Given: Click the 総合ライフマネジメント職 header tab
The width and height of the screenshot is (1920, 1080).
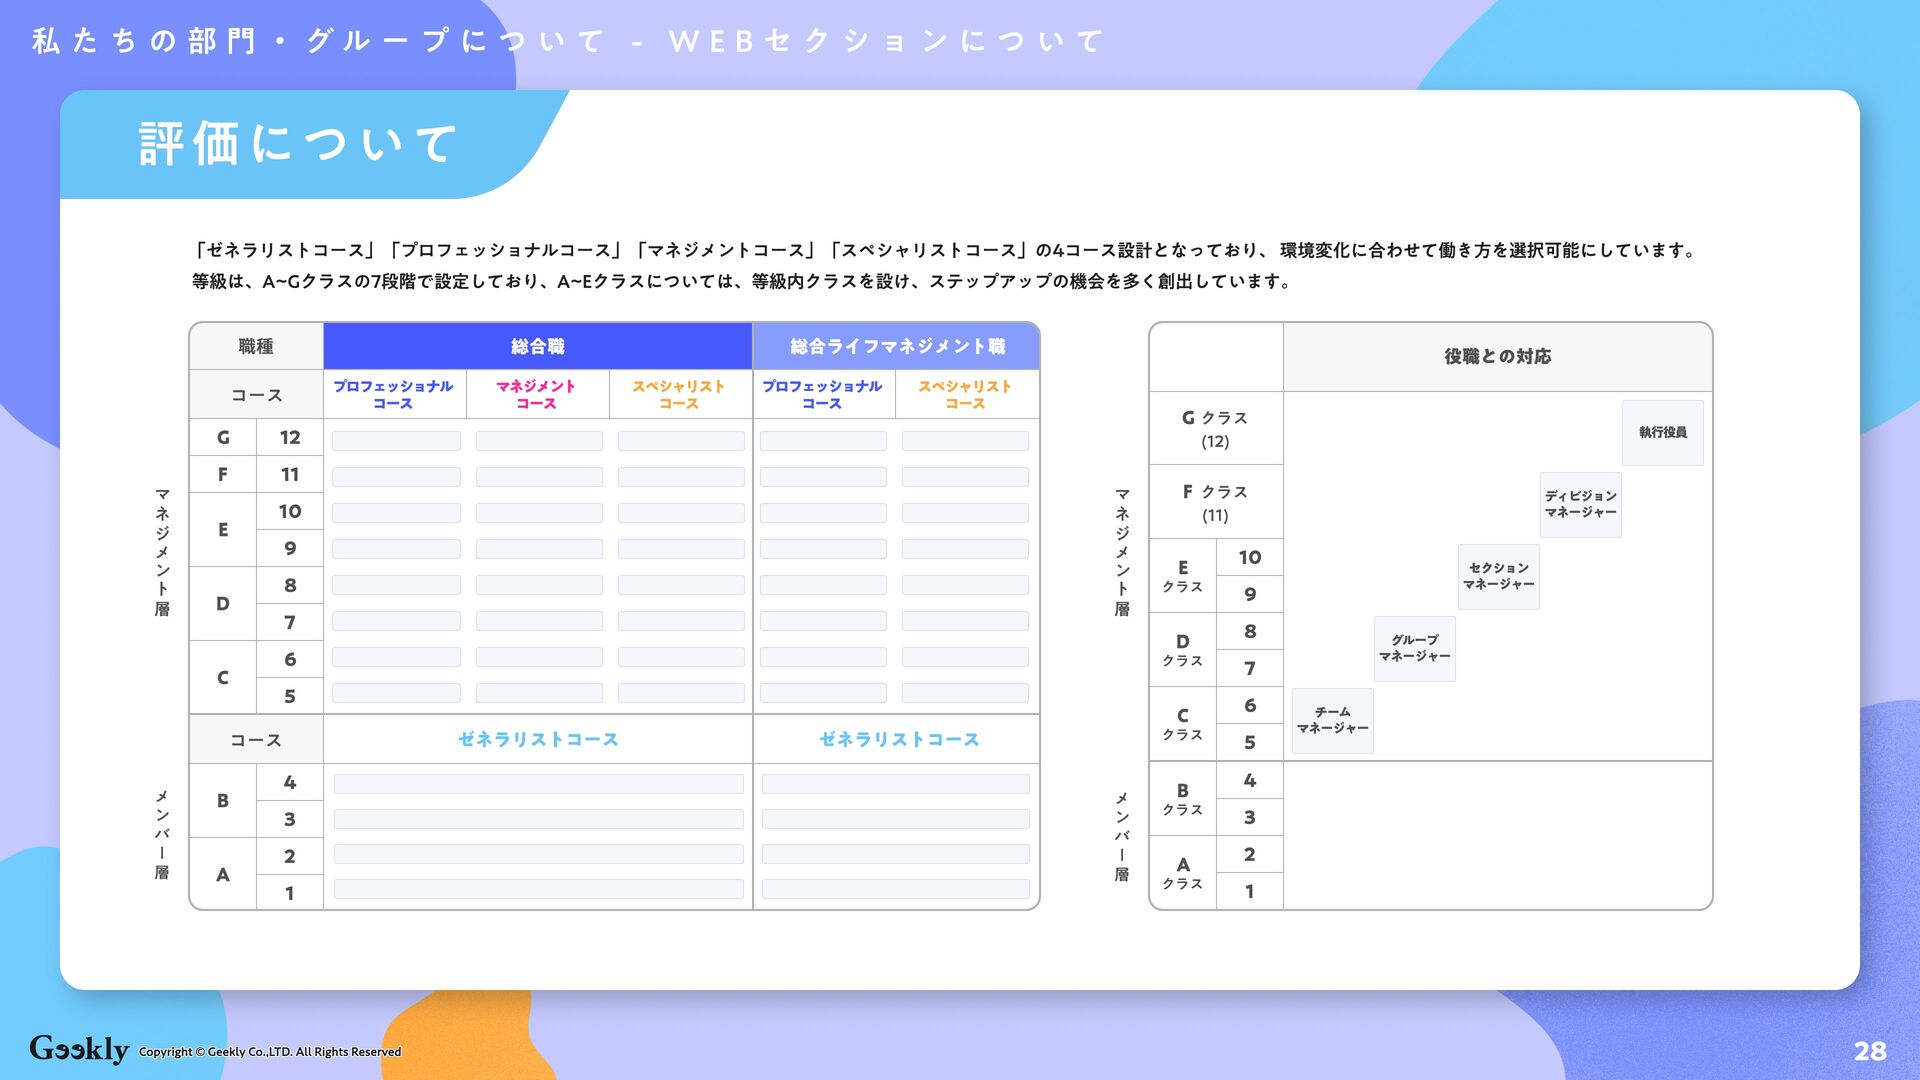Looking at the screenshot, I should click(x=897, y=346).
